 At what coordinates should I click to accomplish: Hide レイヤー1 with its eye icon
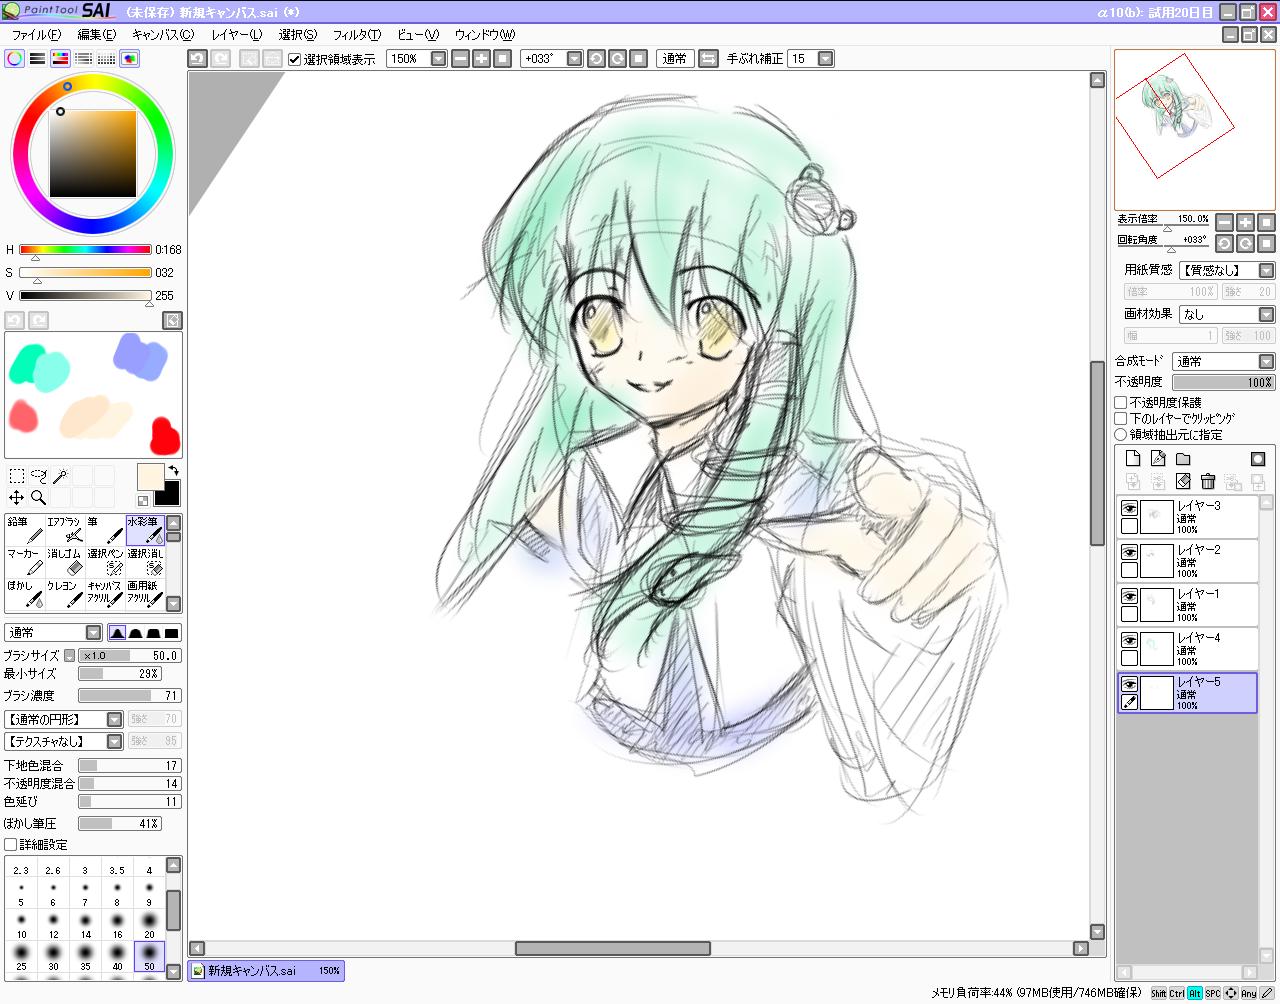click(x=1129, y=596)
